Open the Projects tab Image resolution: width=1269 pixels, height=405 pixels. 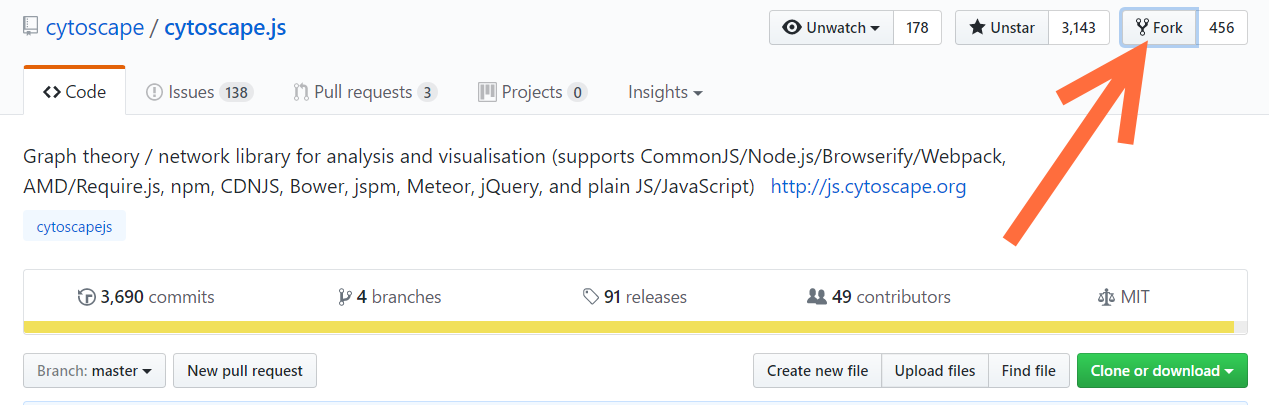(x=532, y=92)
